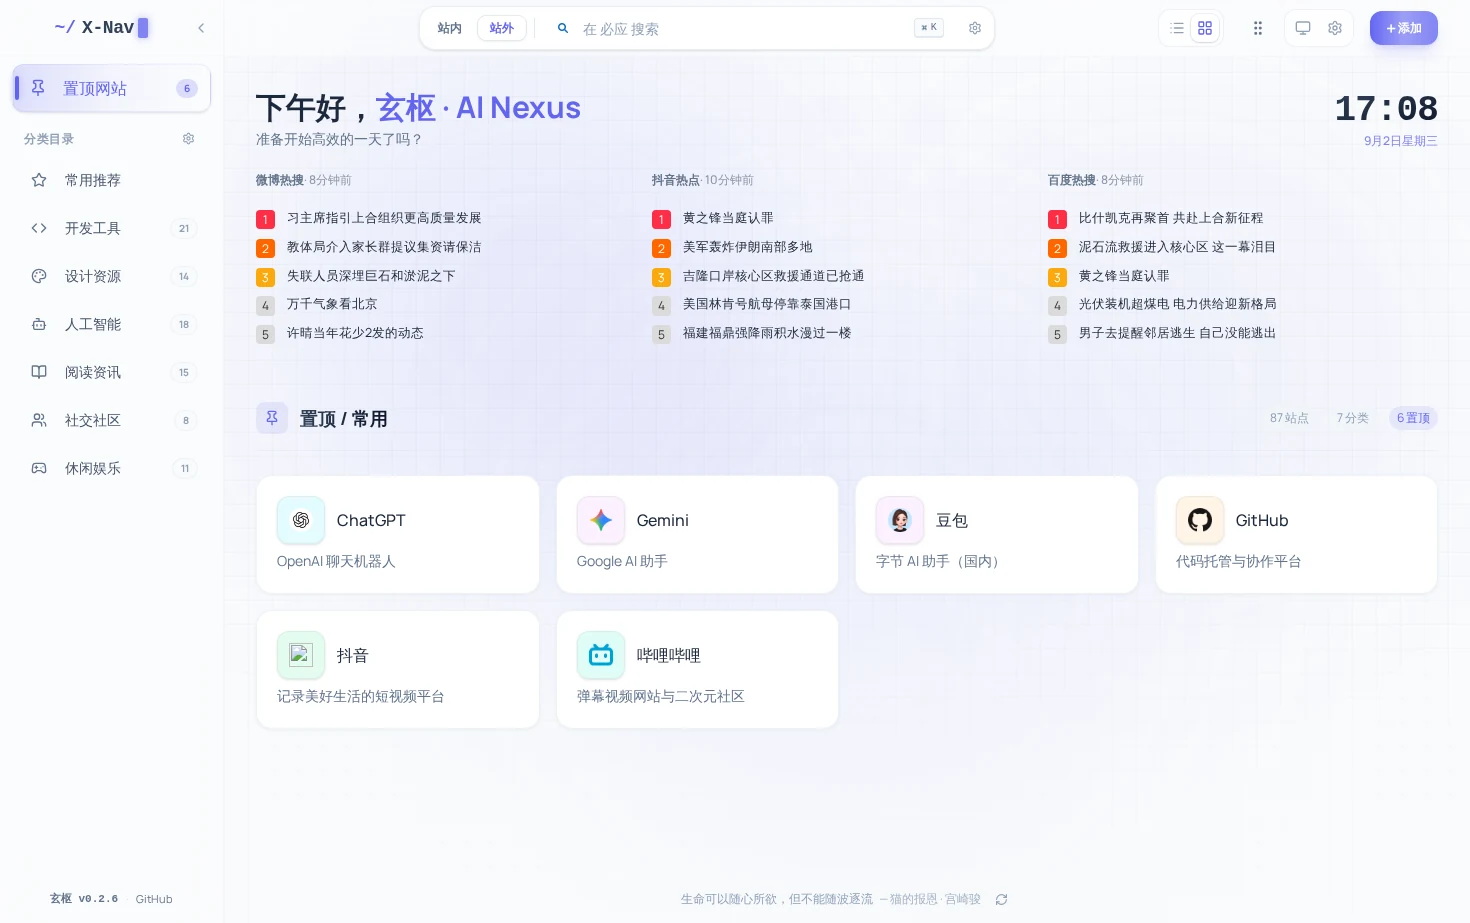Open search engine settings gear
Viewport: 1470px width, 923px height.
[975, 28]
